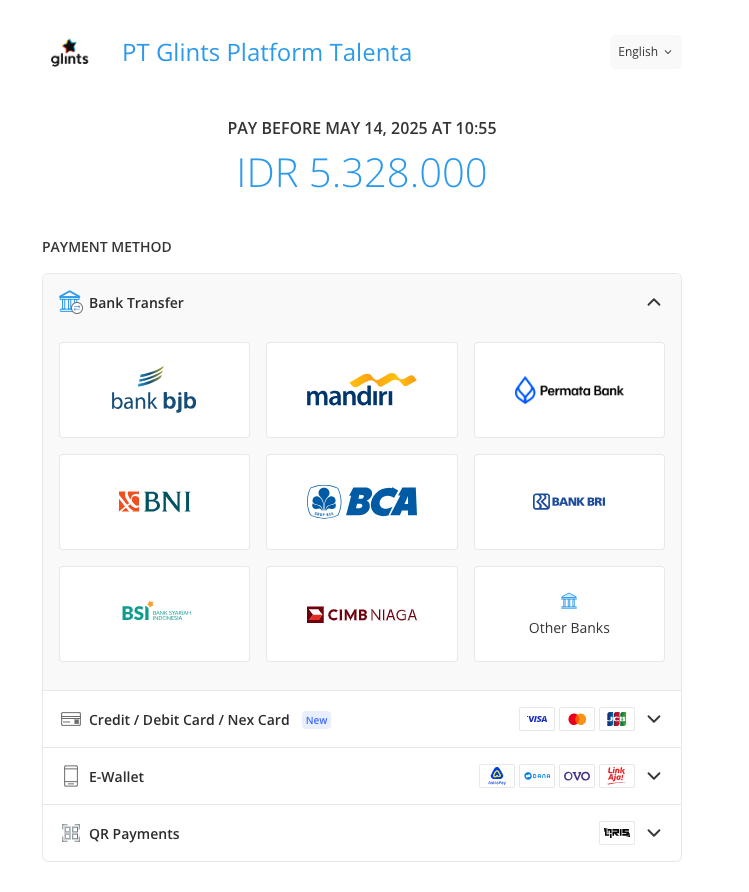Click the Bank Transfer heading text
The image size is (749, 892).
tap(136, 303)
